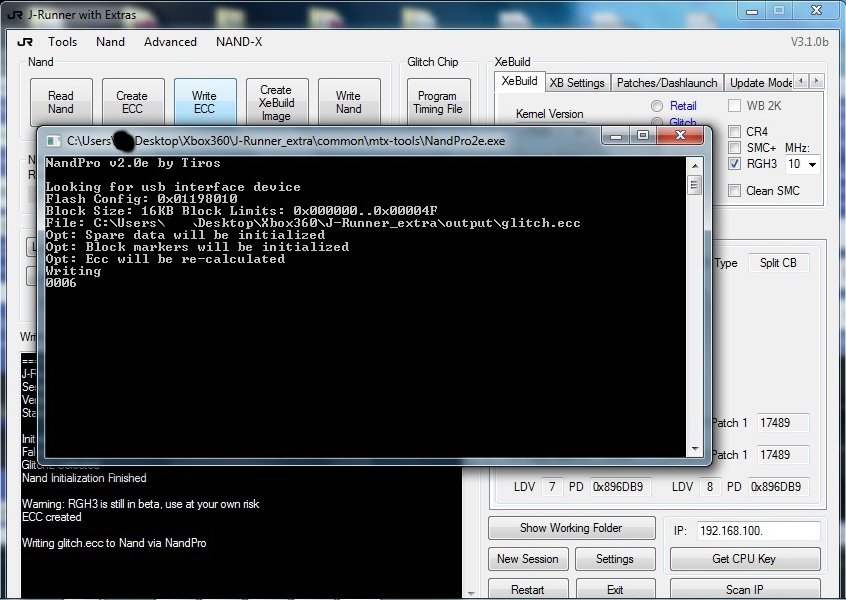The width and height of the screenshot is (846, 600).
Task: Enable the SMC+ checkbox
Action: [734, 147]
